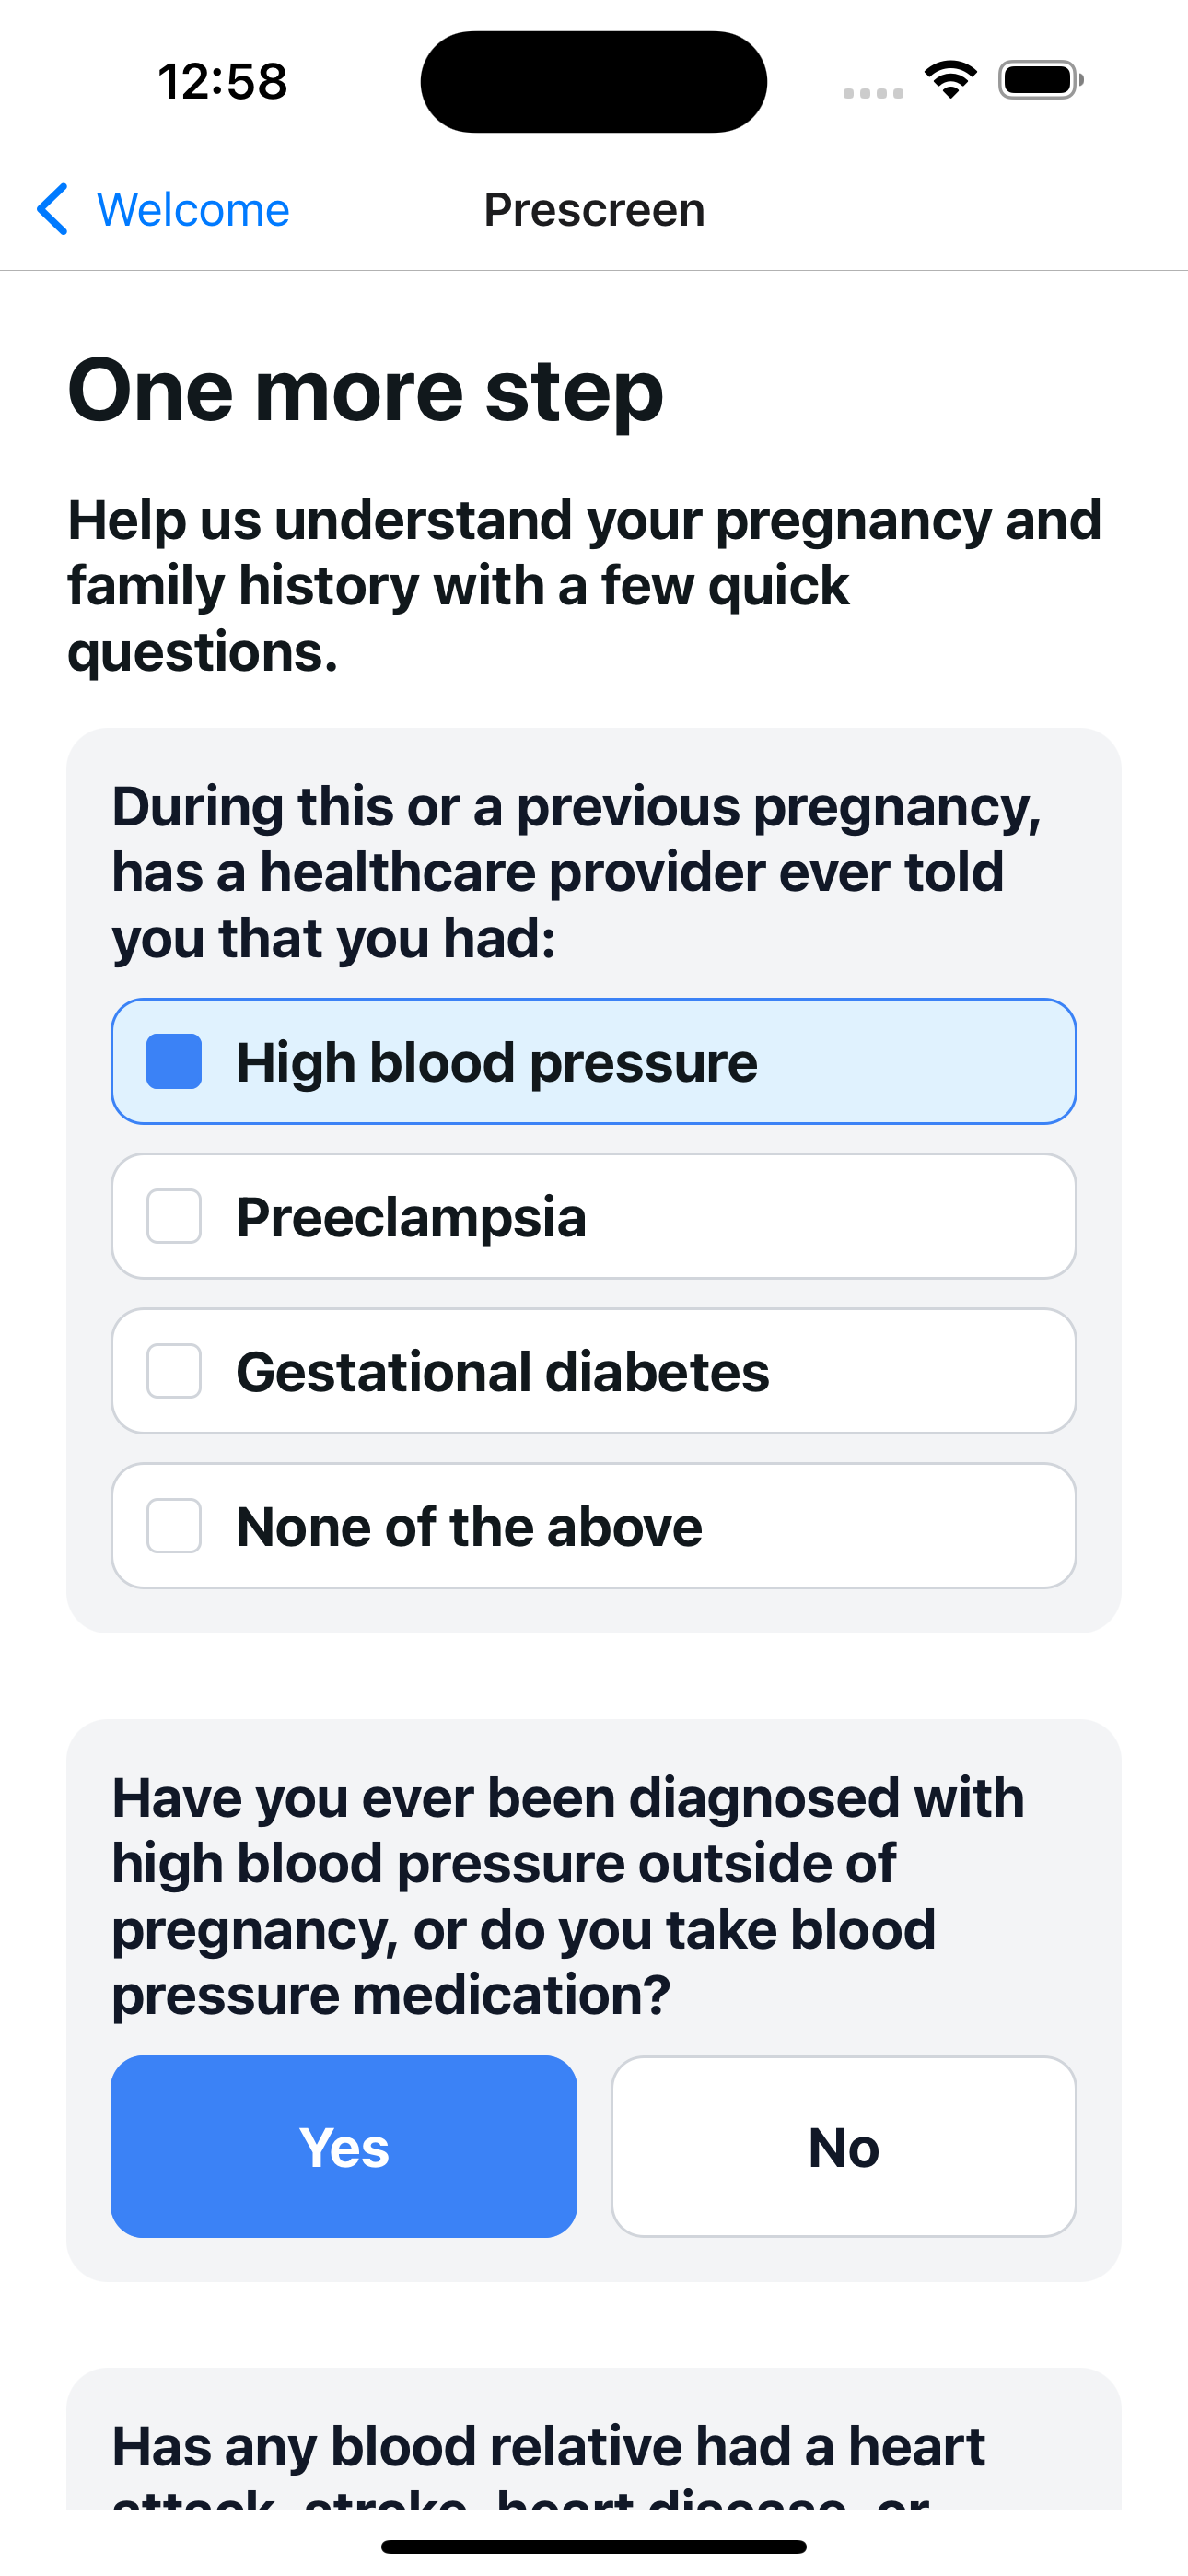This screenshot has height=2576, width=1188.
Task: Select the Preeclampsia option row
Action: tap(594, 1216)
